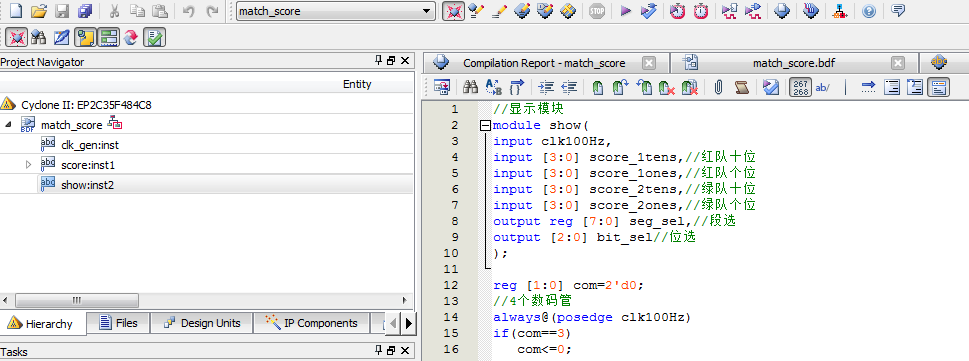
Task: Undo the last edit
Action: click(189, 11)
